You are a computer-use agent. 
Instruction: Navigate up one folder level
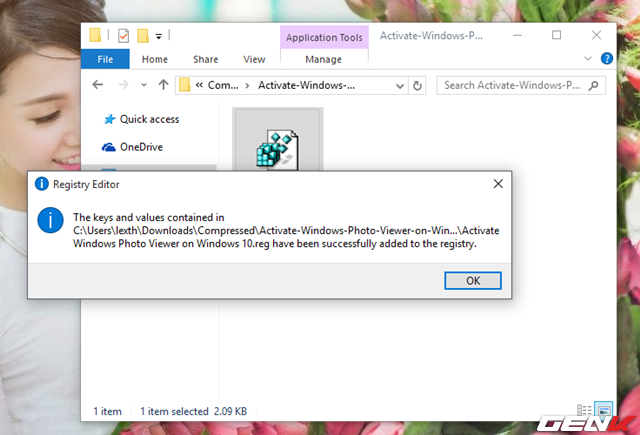(x=164, y=85)
